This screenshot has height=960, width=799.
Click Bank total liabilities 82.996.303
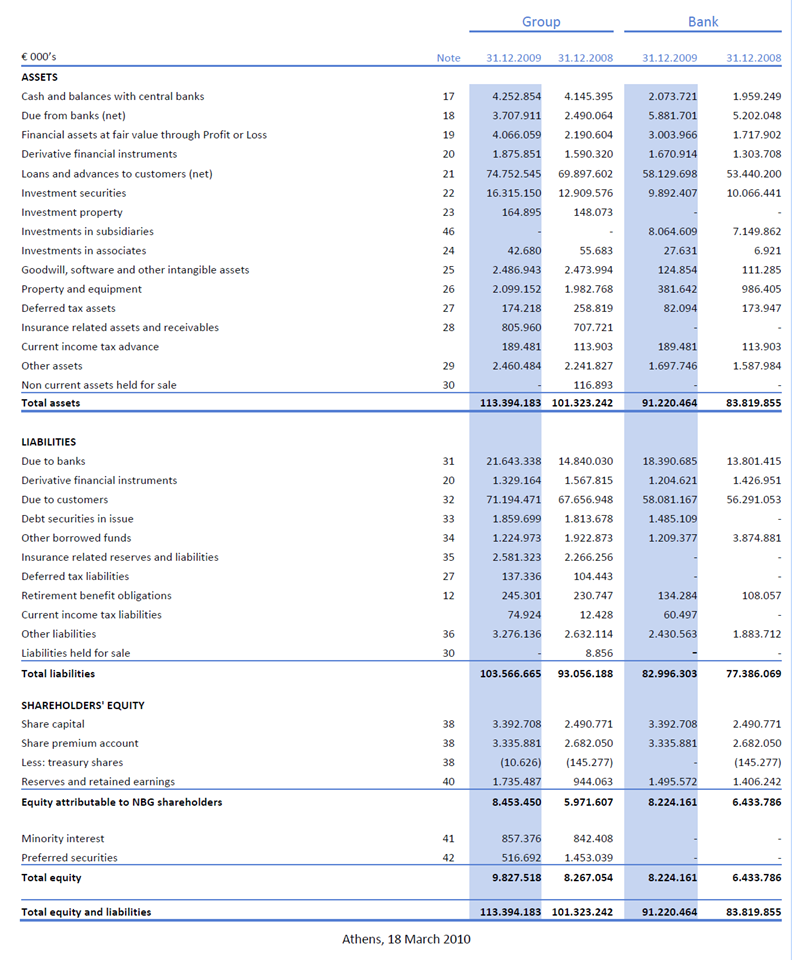(x=669, y=673)
